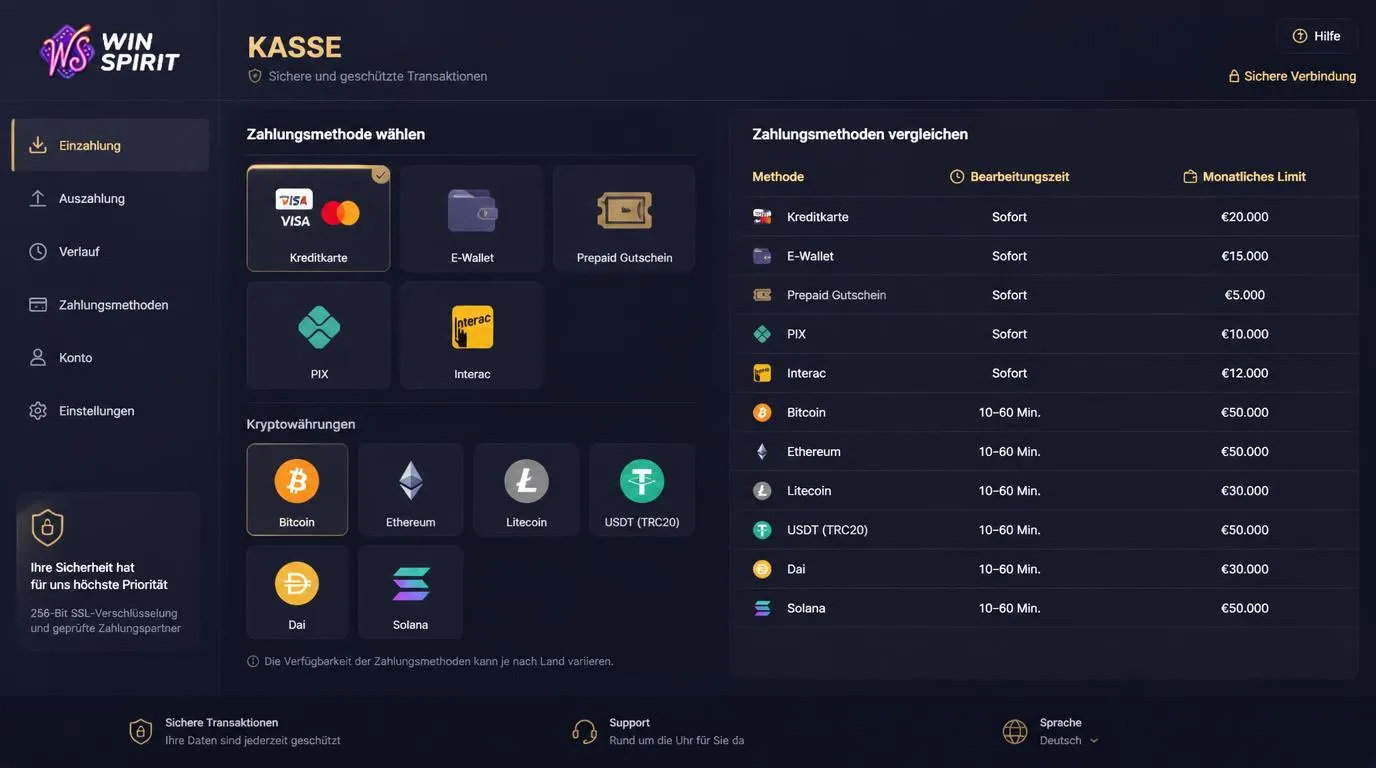Click the Methode column header

click(778, 177)
